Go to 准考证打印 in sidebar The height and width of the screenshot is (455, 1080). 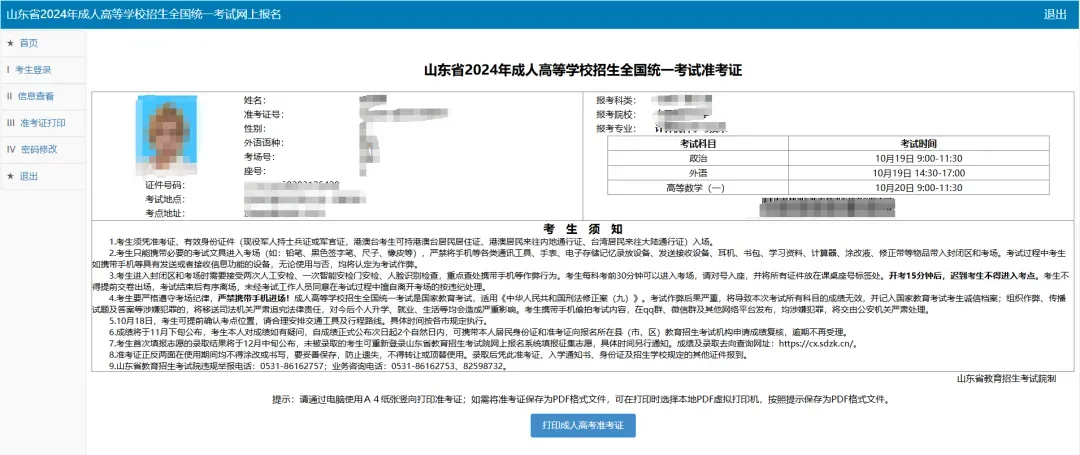pyautogui.click(x=43, y=123)
